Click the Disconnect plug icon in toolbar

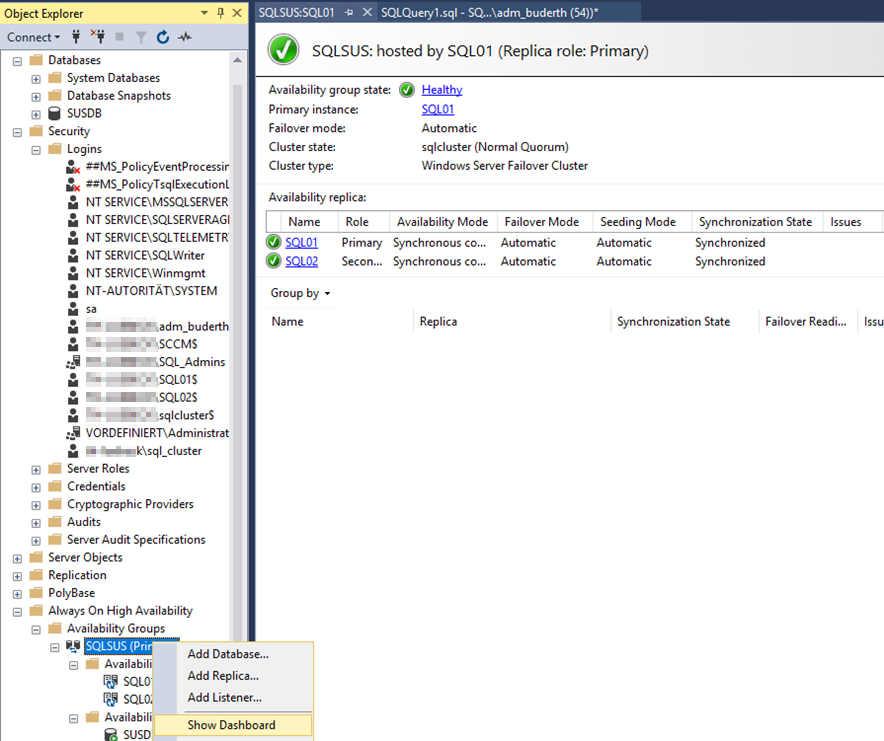(x=98, y=37)
